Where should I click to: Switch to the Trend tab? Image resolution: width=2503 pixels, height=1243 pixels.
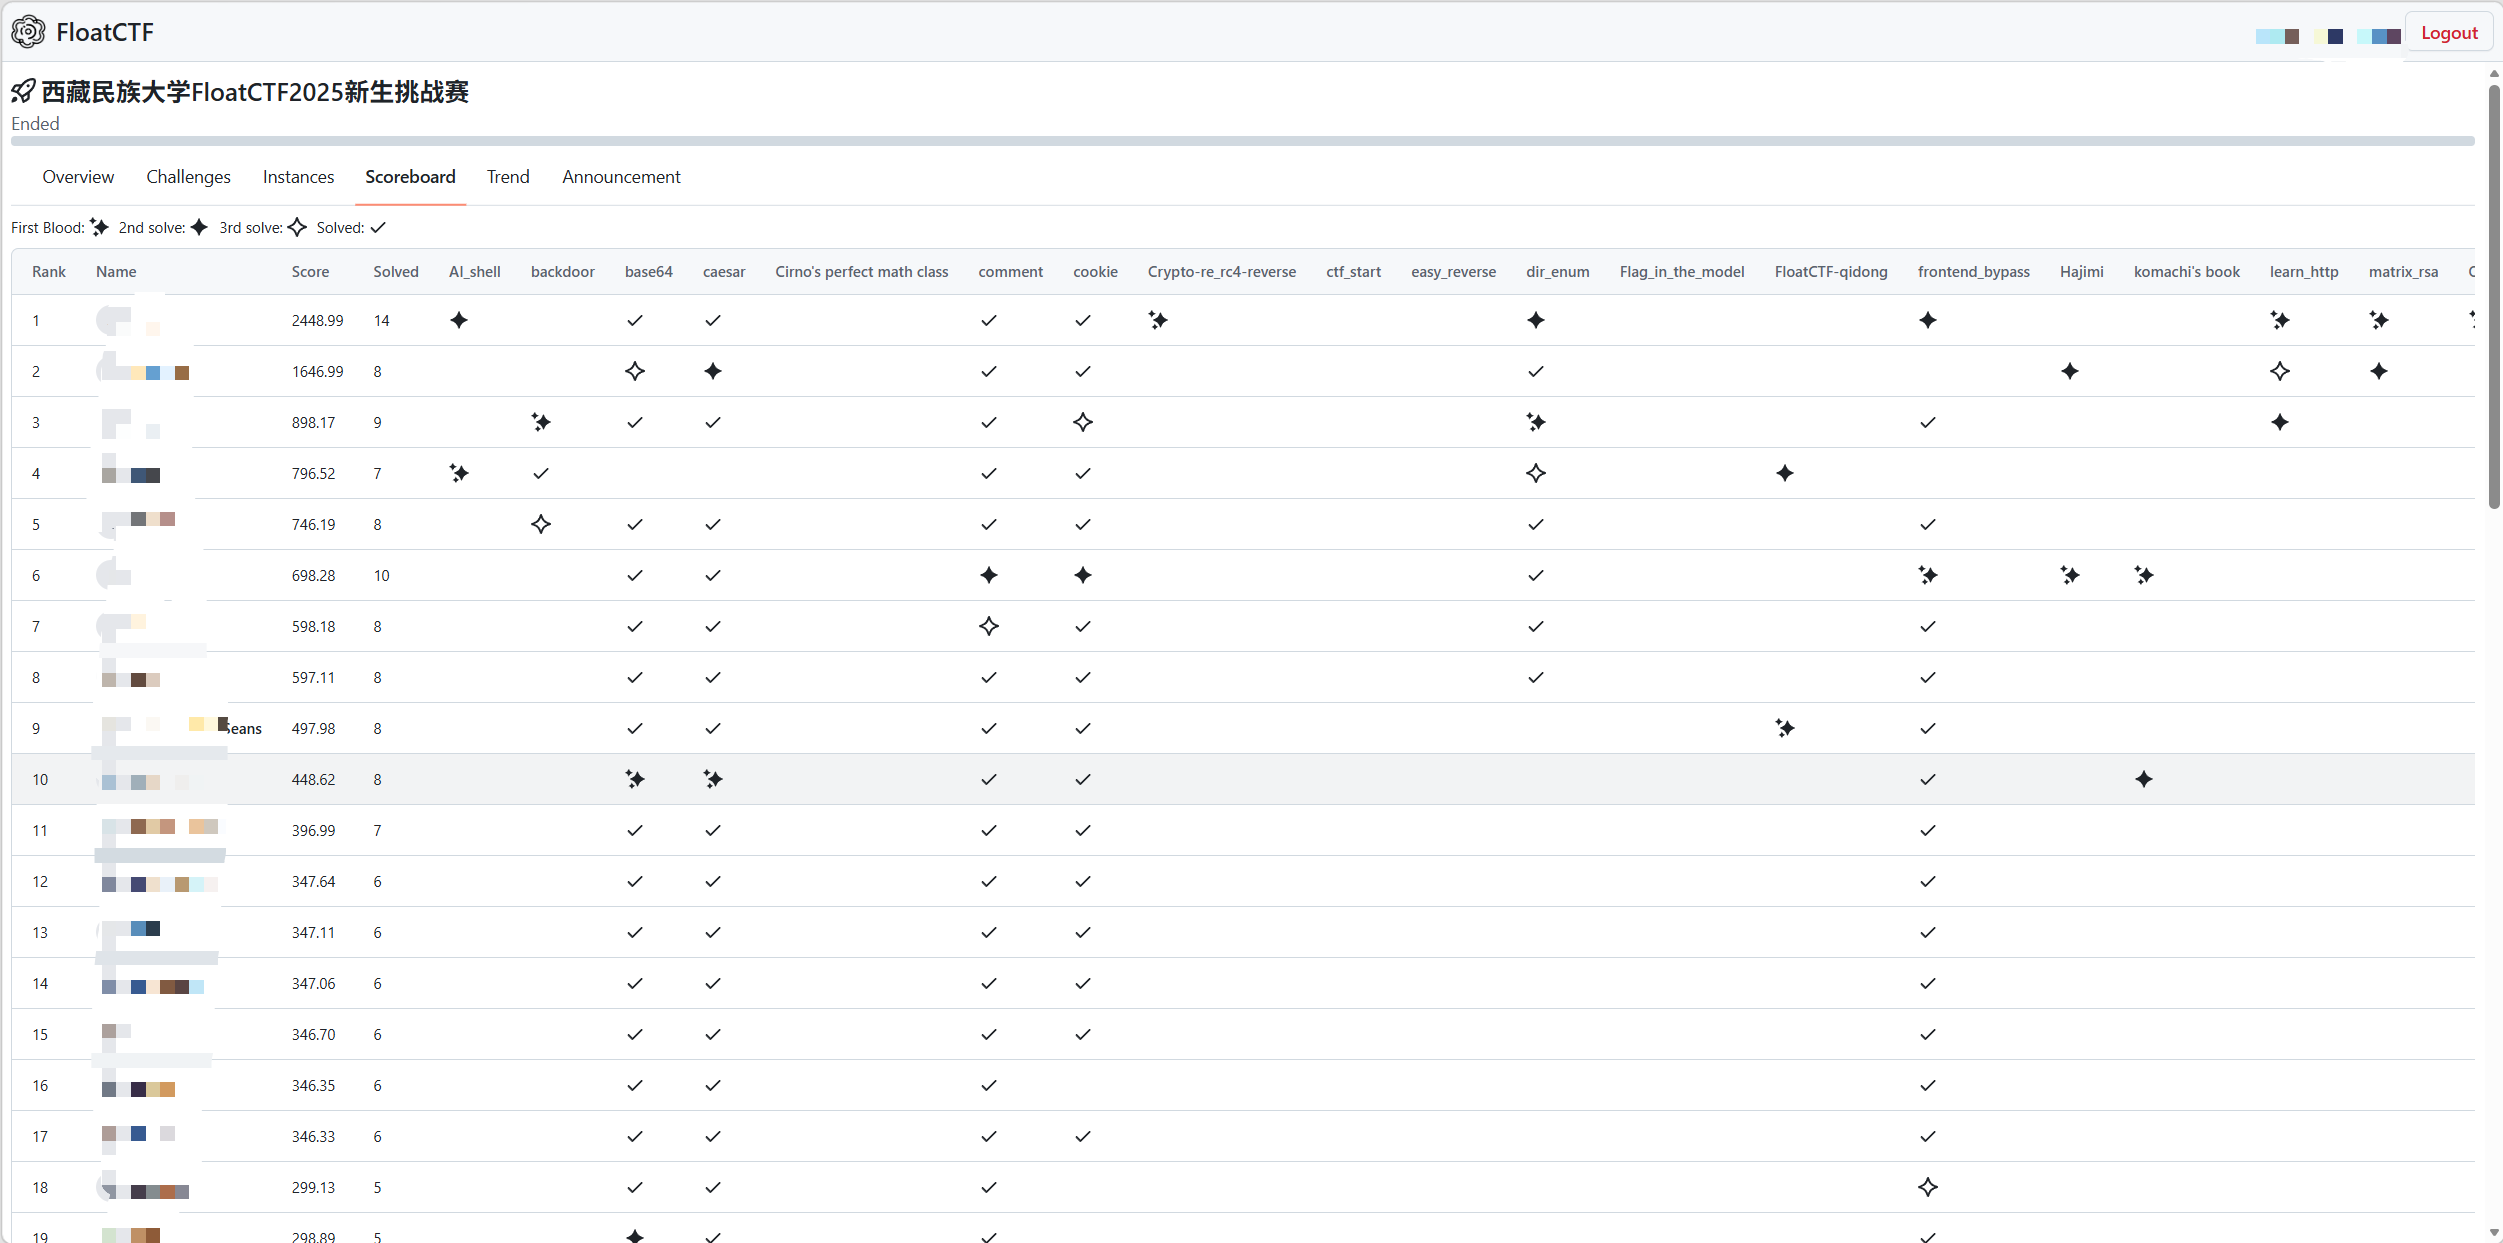508,177
